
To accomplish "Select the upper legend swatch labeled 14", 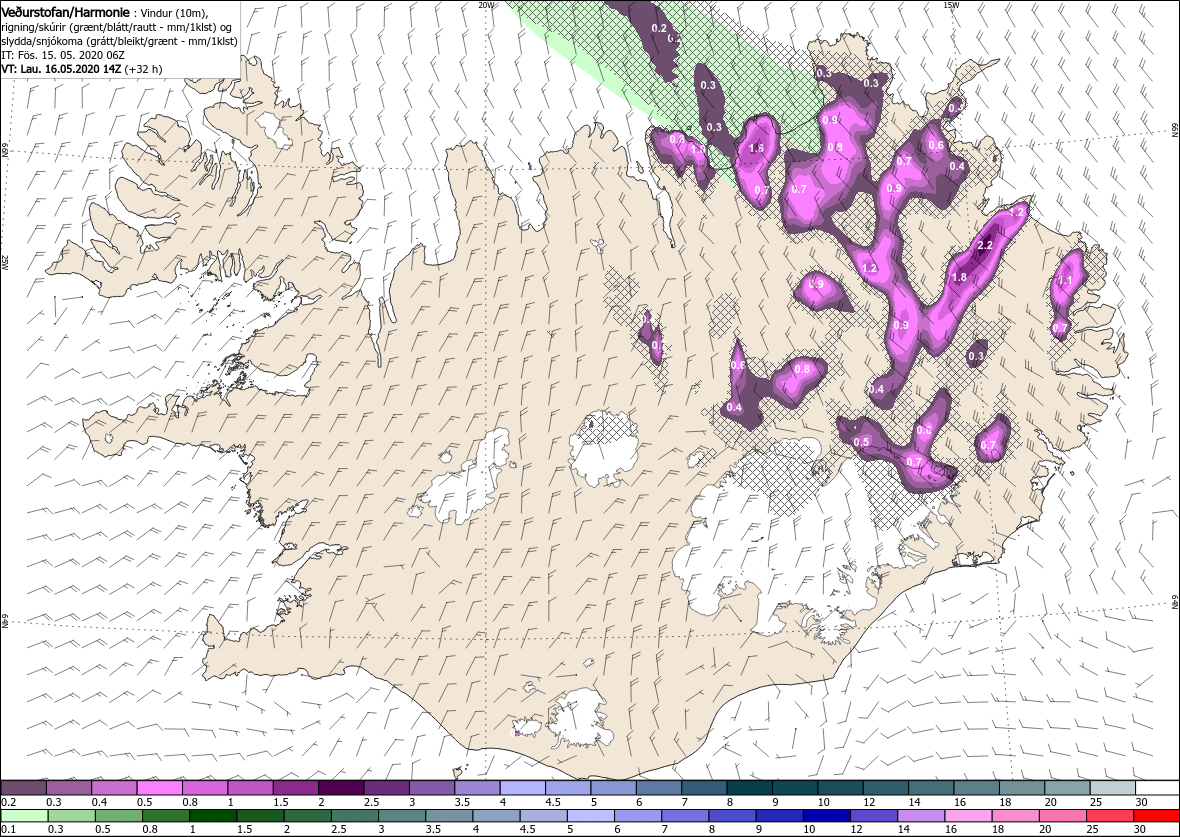I will pos(930,788).
